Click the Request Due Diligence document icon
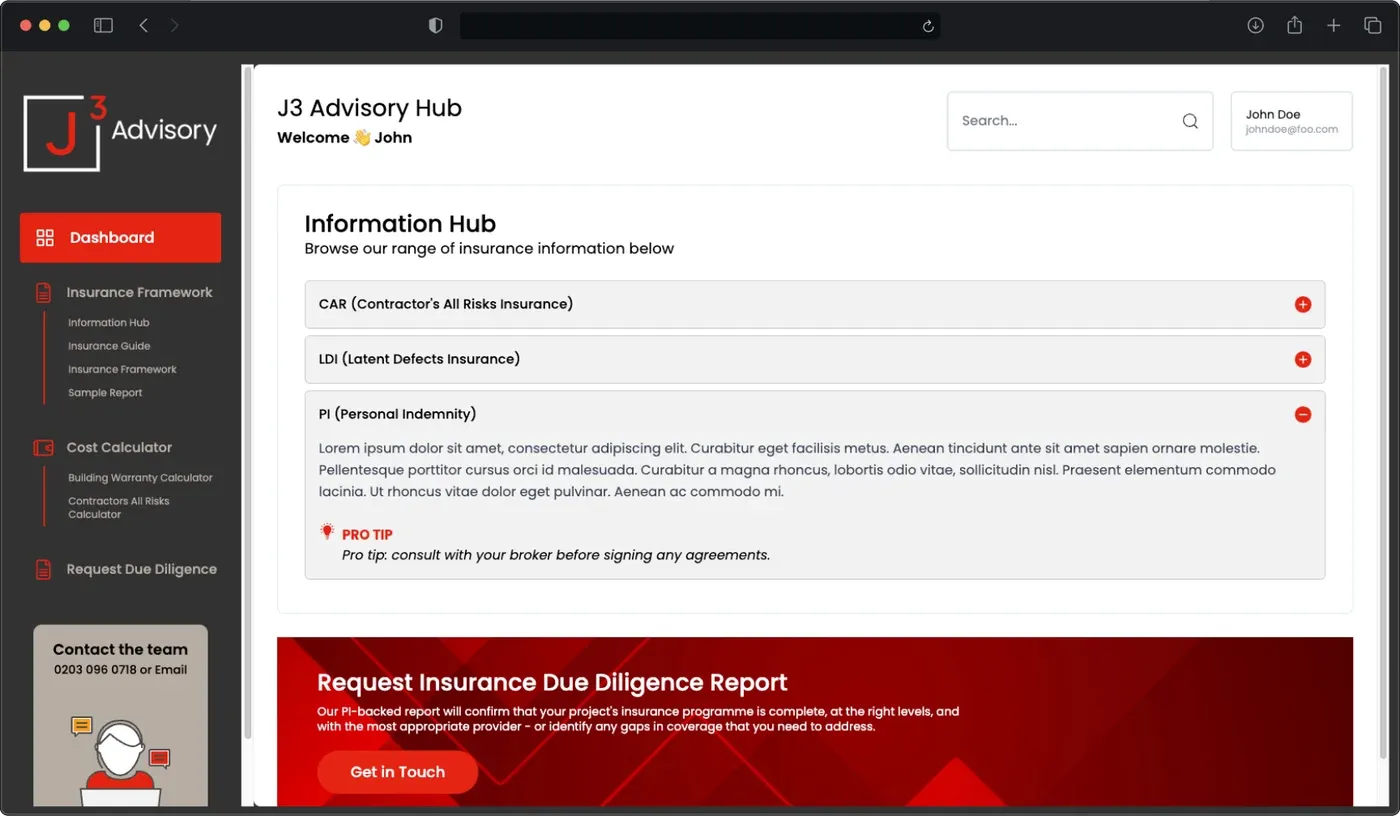Viewport: 1400px width, 816px height. pyautogui.click(x=43, y=570)
